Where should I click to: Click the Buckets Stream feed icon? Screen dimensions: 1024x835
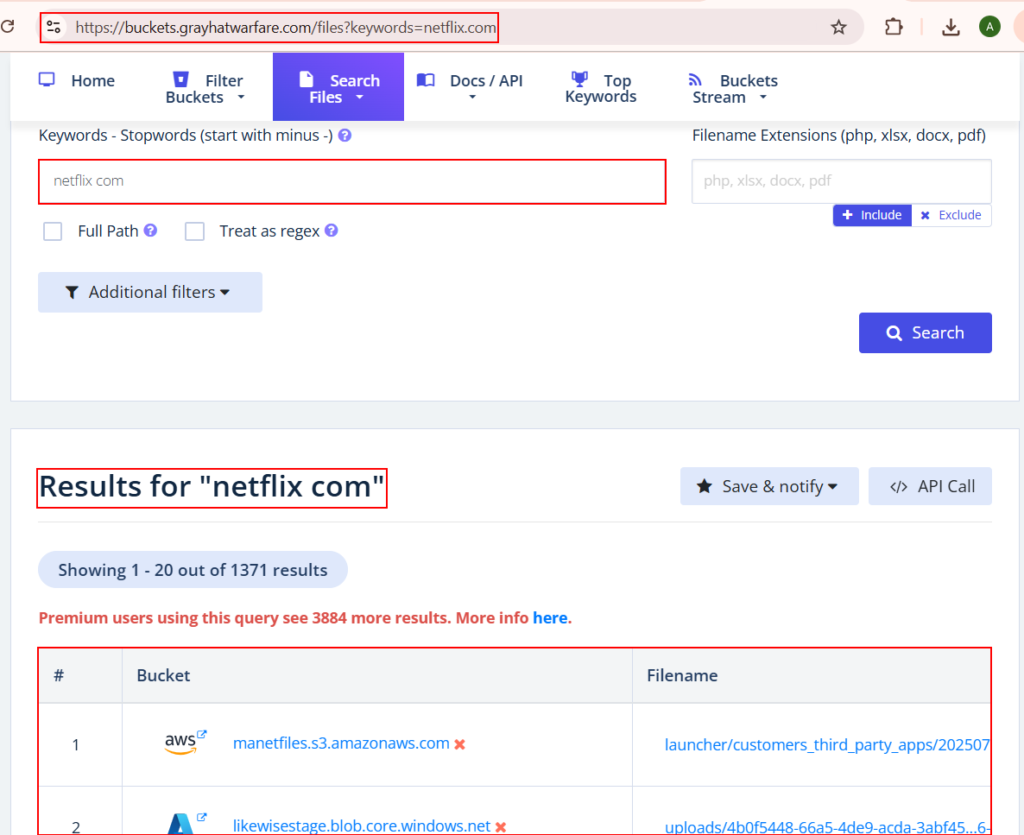(695, 80)
